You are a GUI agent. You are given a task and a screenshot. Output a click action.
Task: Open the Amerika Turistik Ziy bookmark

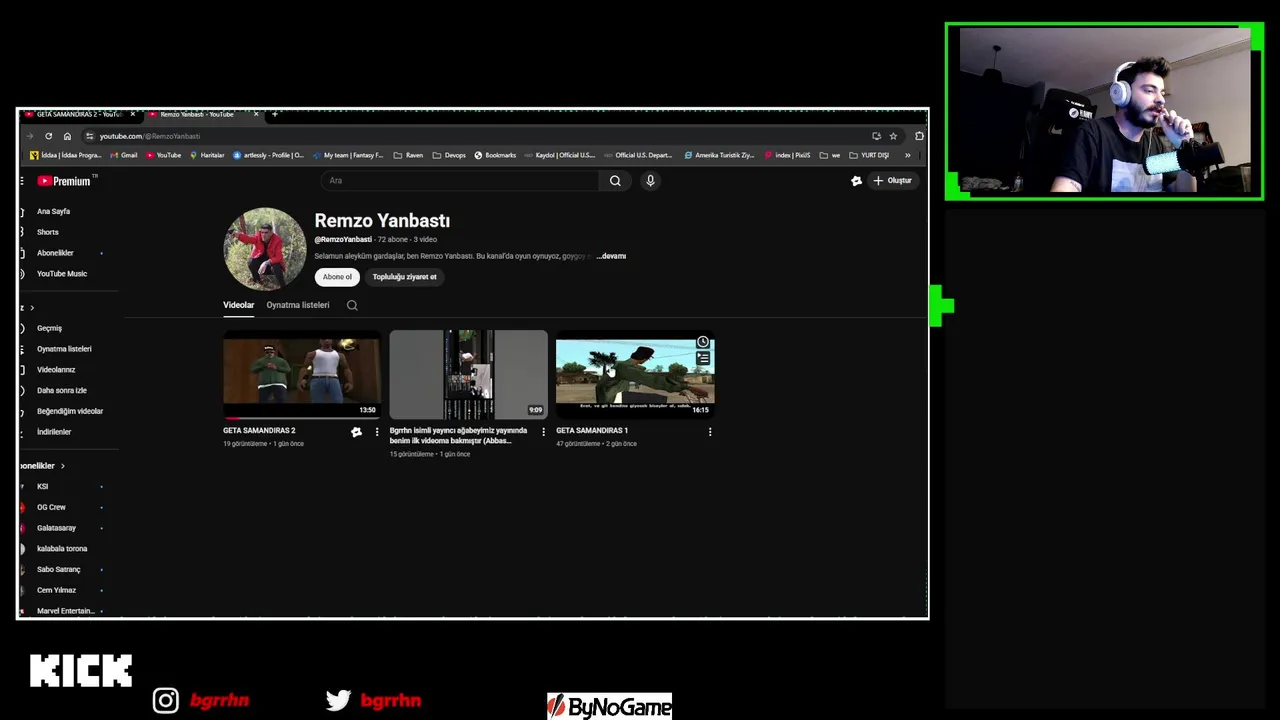point(719,155)
